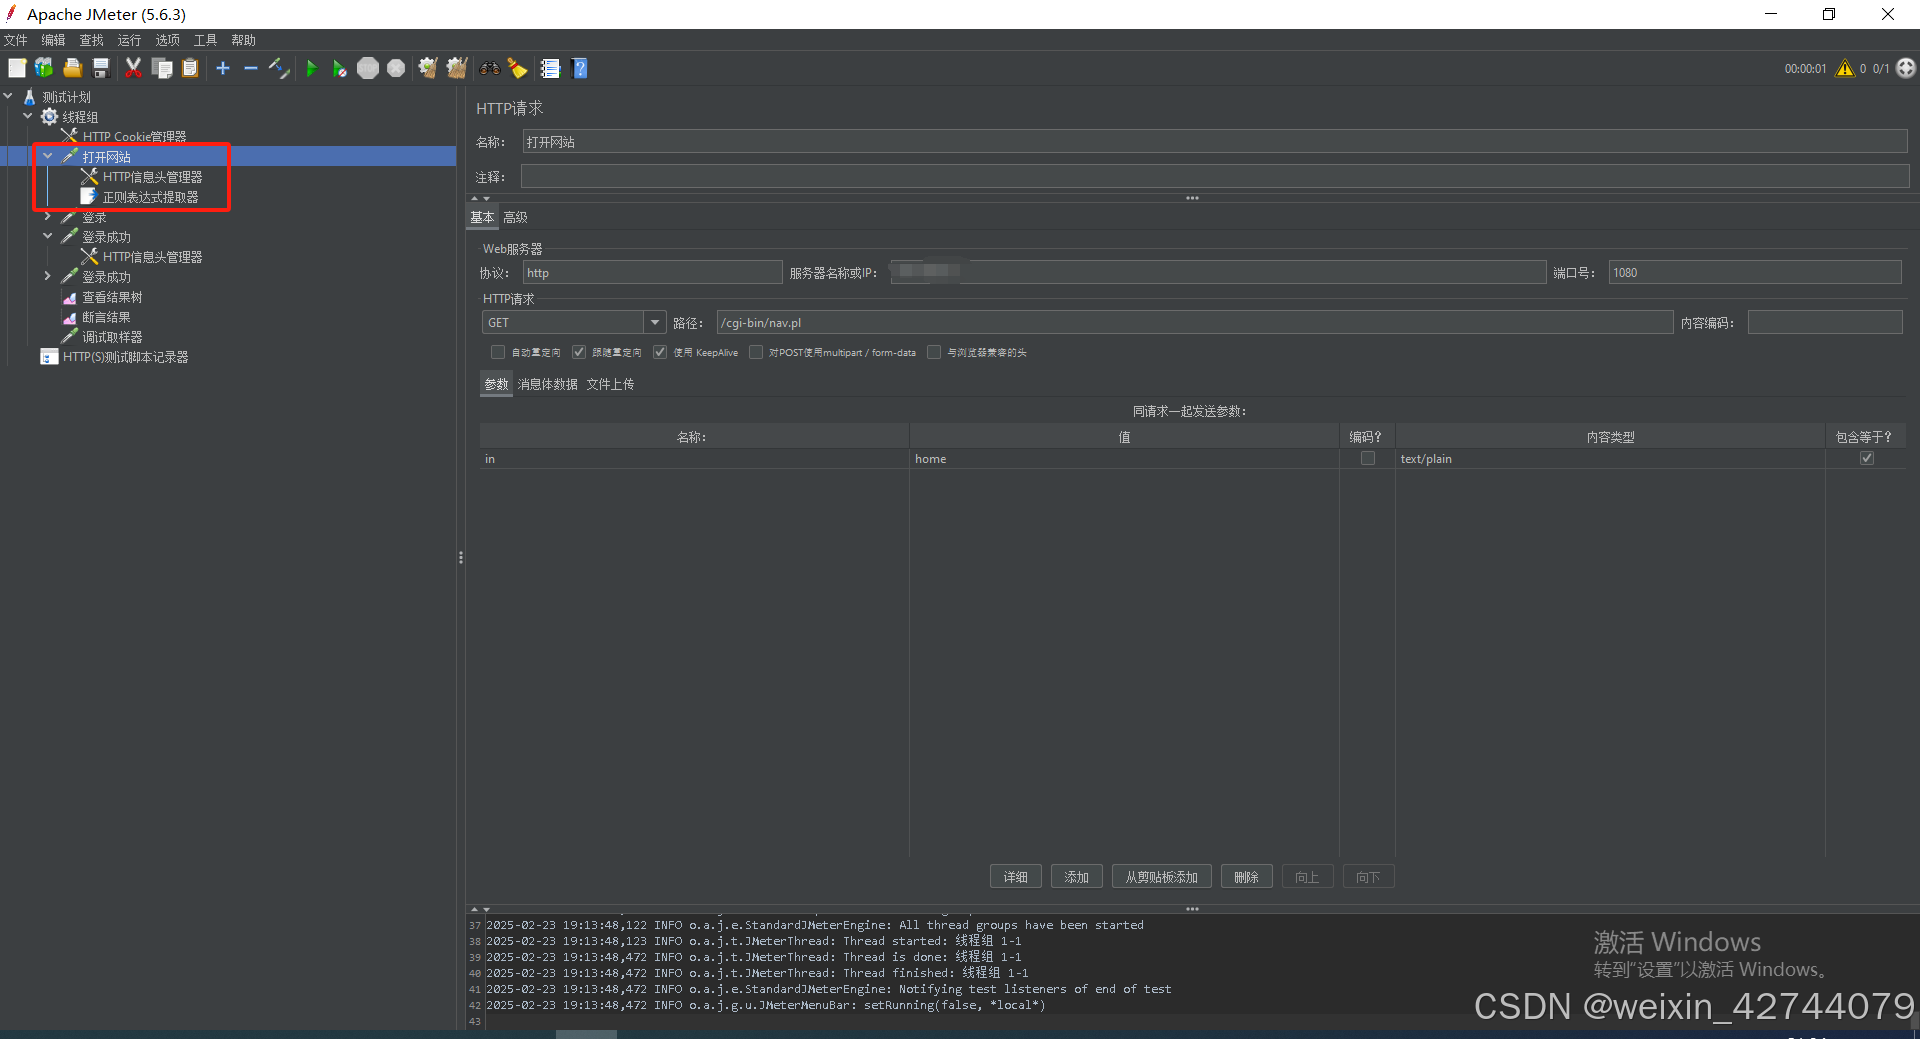Click the 详细 button
Screen dimensions: 1920x1039
[1016, 877]
